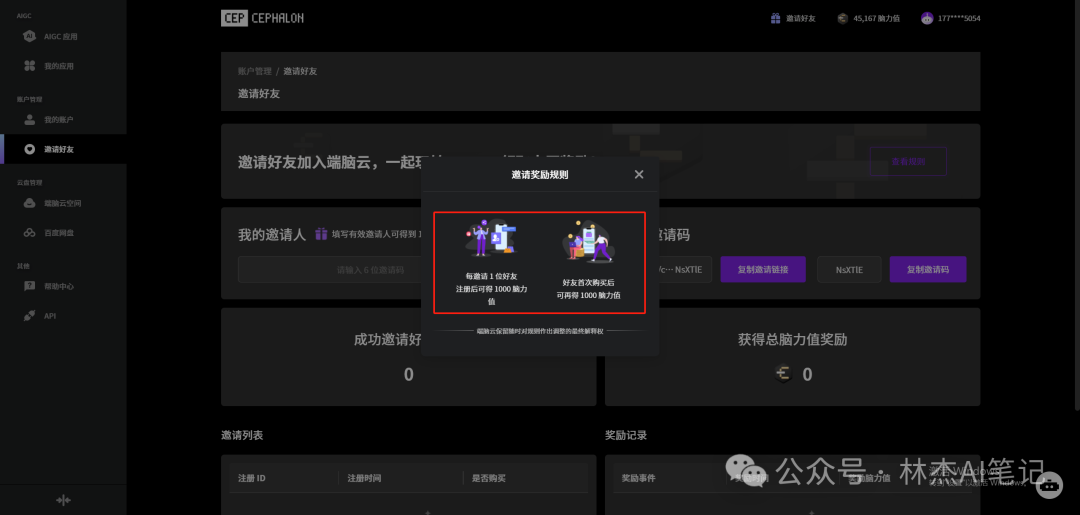Click the gift icon beside 我的邀请人
The height and width of the screenshot is (515, 1080).
[x=321, y=234]
